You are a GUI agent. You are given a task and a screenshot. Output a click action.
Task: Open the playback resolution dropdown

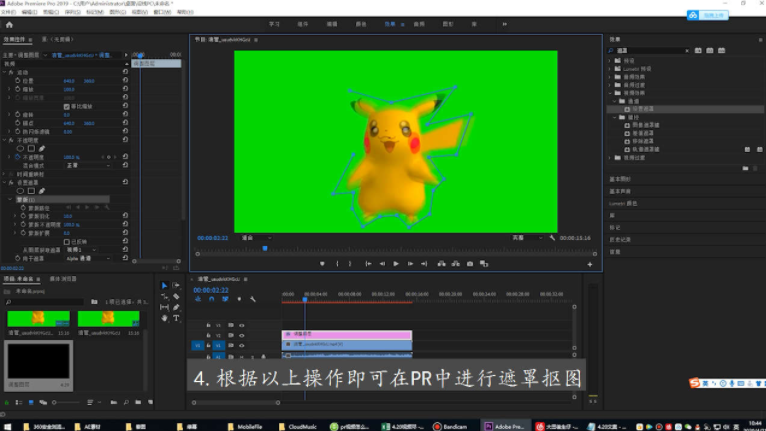(x=527, y=238)
